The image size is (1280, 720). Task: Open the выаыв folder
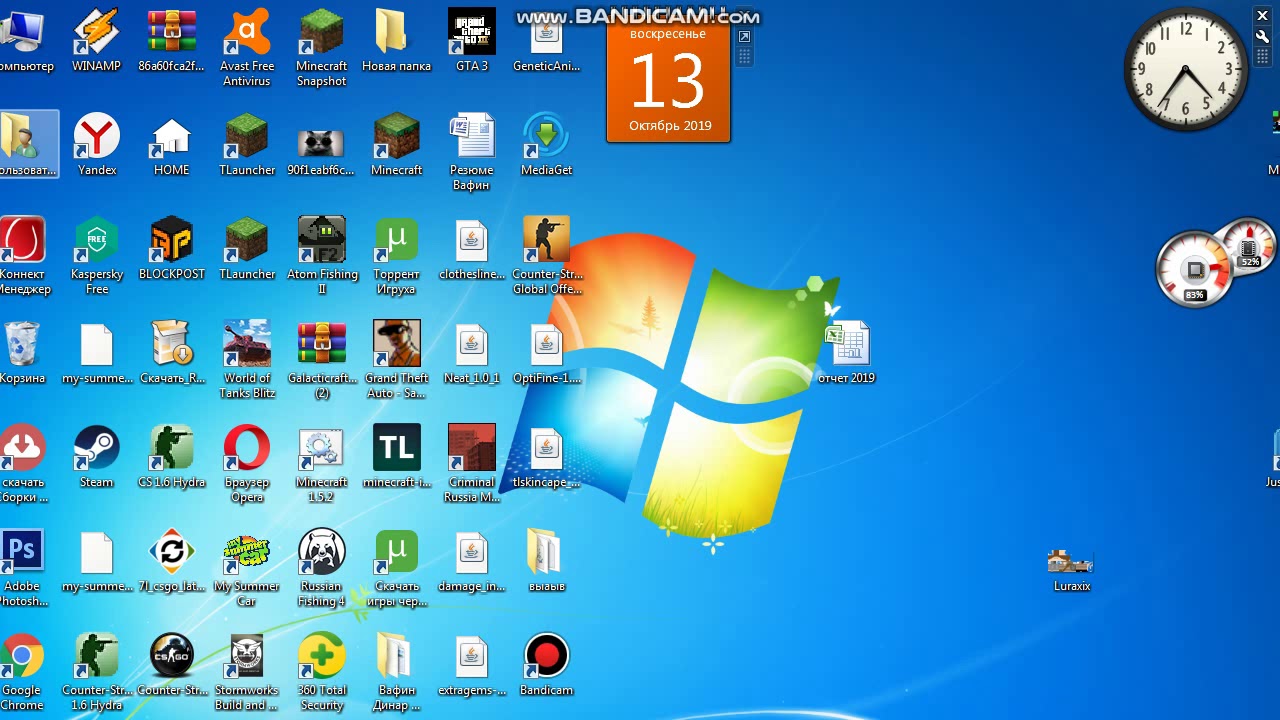click(547, 560)
